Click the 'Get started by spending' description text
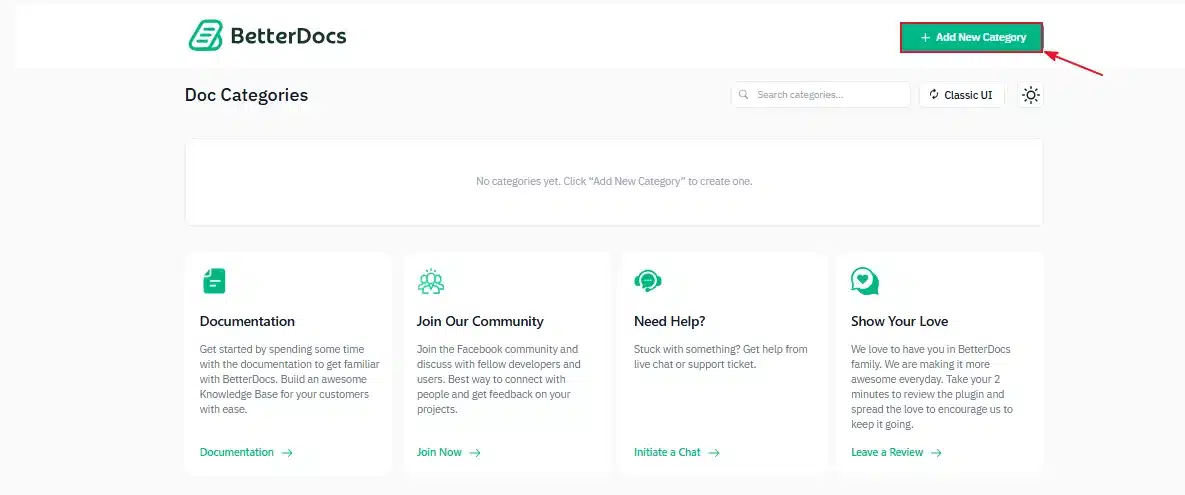This screenshot has height=495, width=1185. click(289, 379)
